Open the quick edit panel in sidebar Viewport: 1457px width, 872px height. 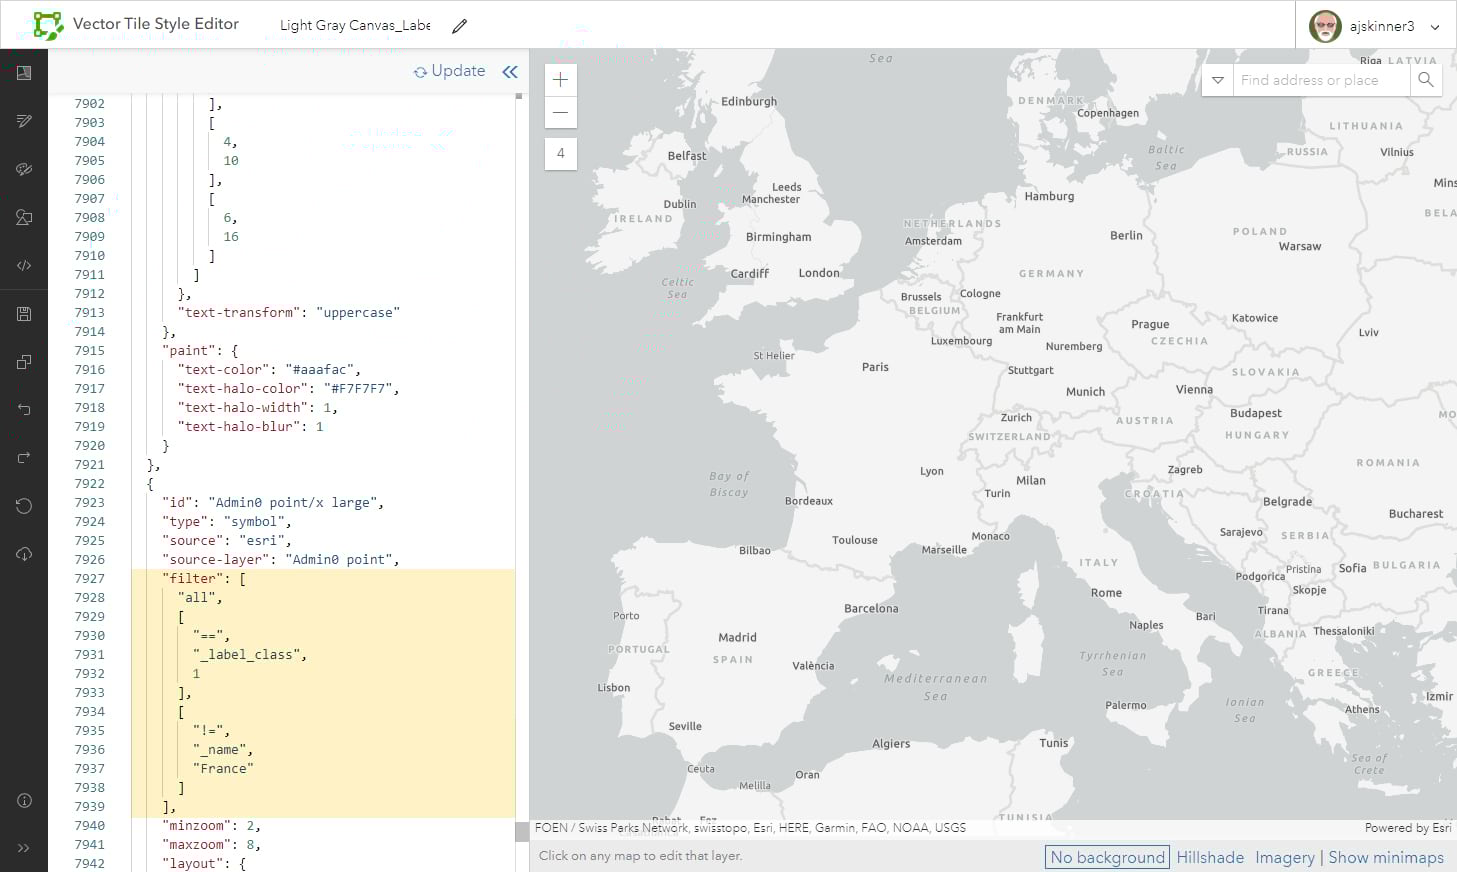(x=24, y=73)
